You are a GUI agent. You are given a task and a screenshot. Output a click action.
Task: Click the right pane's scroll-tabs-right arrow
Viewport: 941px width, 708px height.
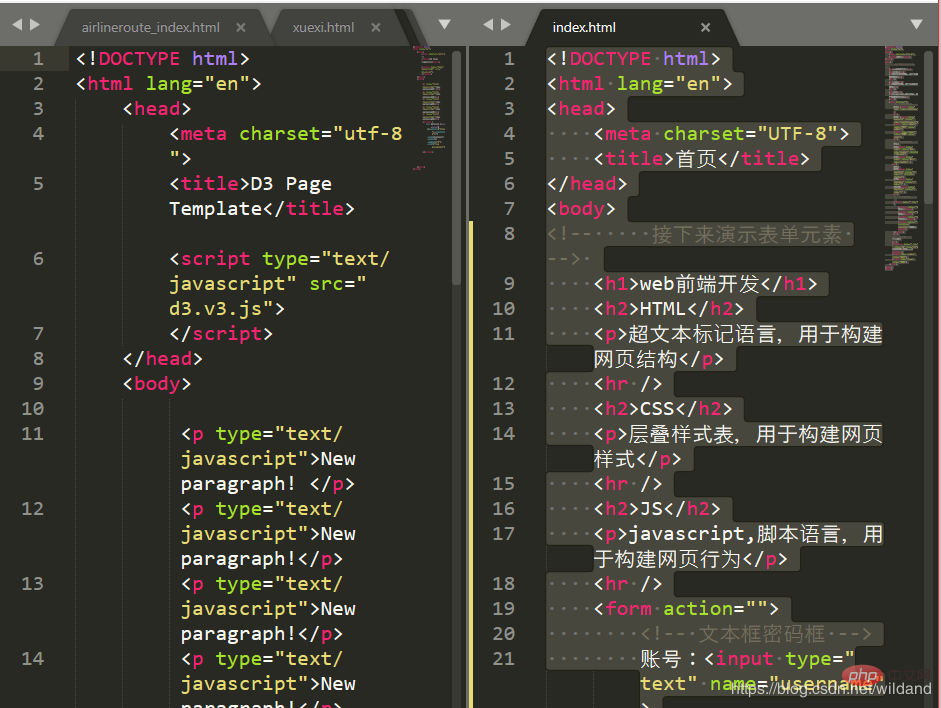click(509, 24)
